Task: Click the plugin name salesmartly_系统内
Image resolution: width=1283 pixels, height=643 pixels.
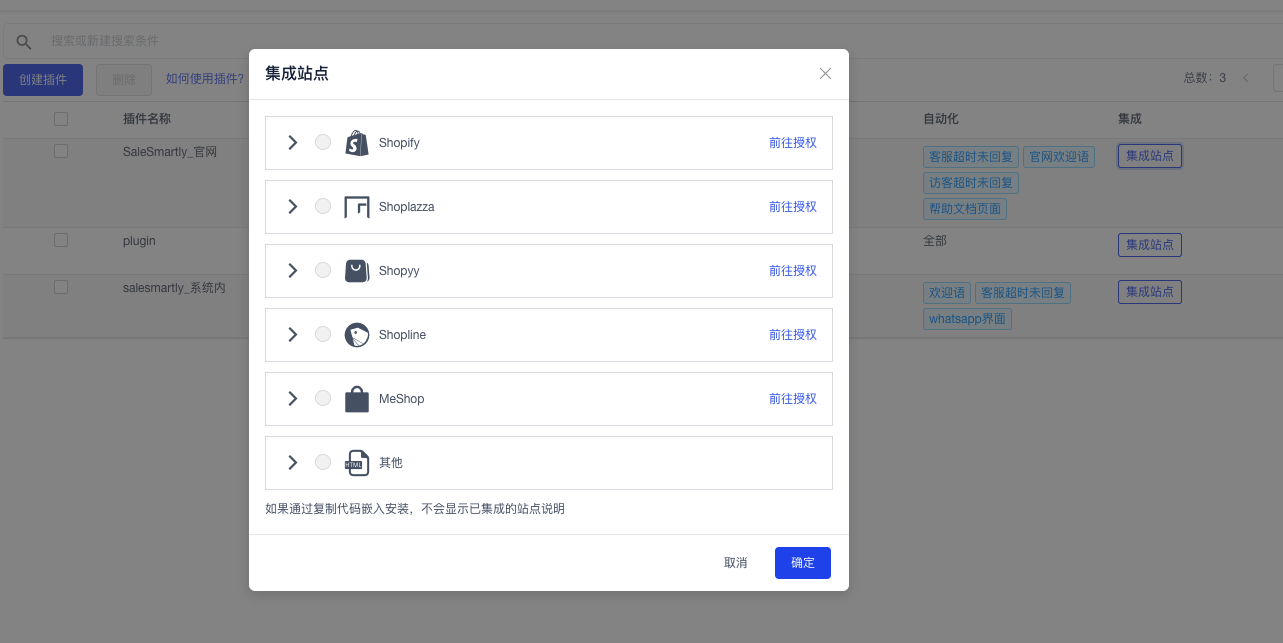Action: coord(174,287)
